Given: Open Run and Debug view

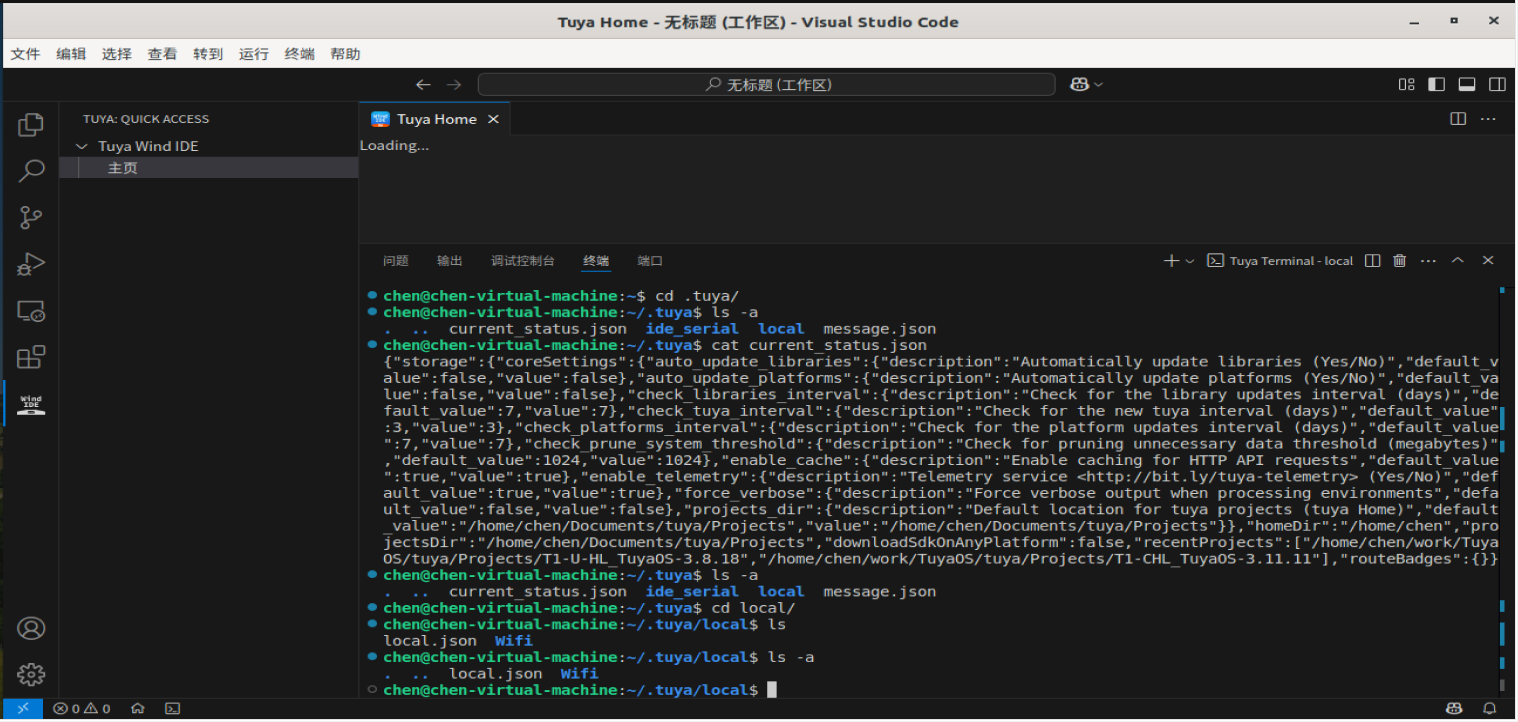Looking at the screenshot, I should tap(31, 264).
